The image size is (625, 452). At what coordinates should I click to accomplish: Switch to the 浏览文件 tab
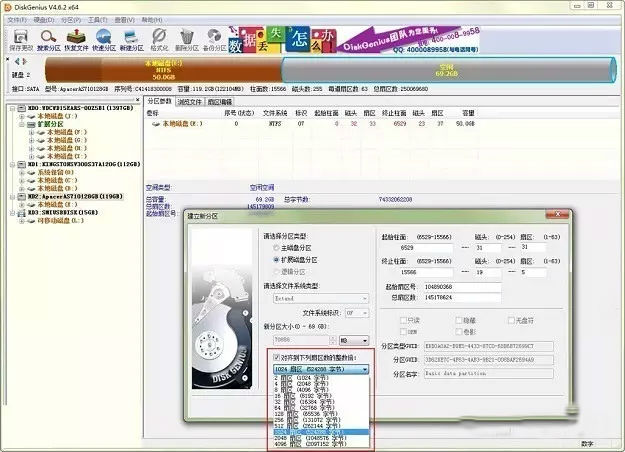pyautogui.click(x=190, y=102)
